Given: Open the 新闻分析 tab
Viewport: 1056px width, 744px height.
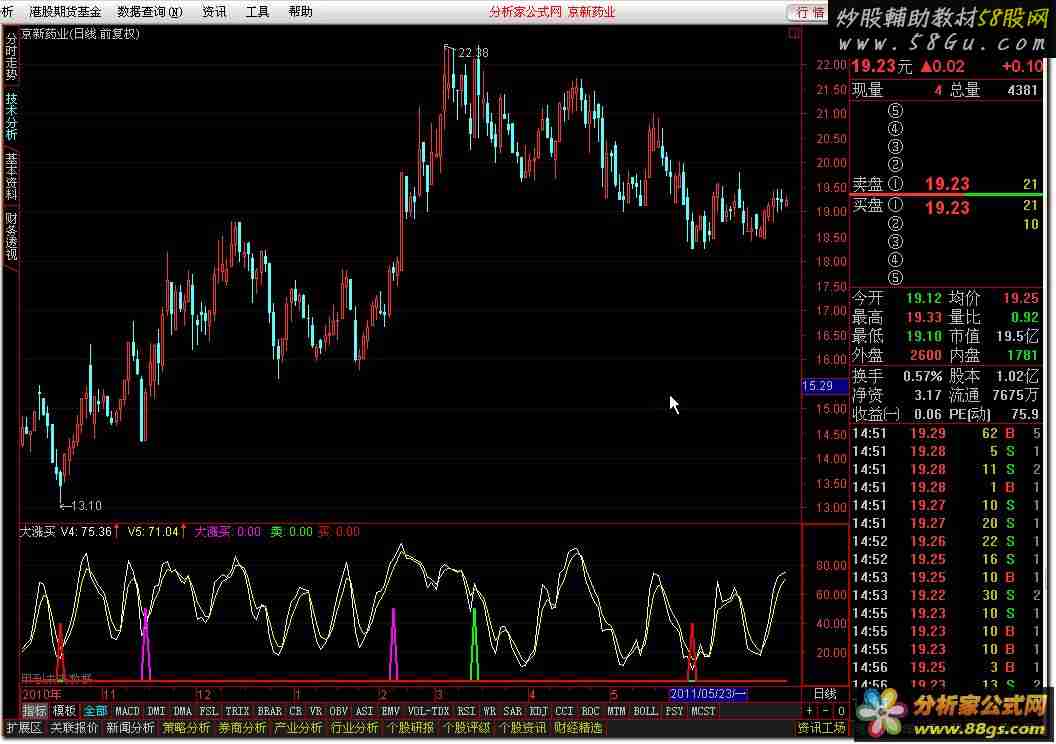Looking at the screenshot, I should point(130,728).
